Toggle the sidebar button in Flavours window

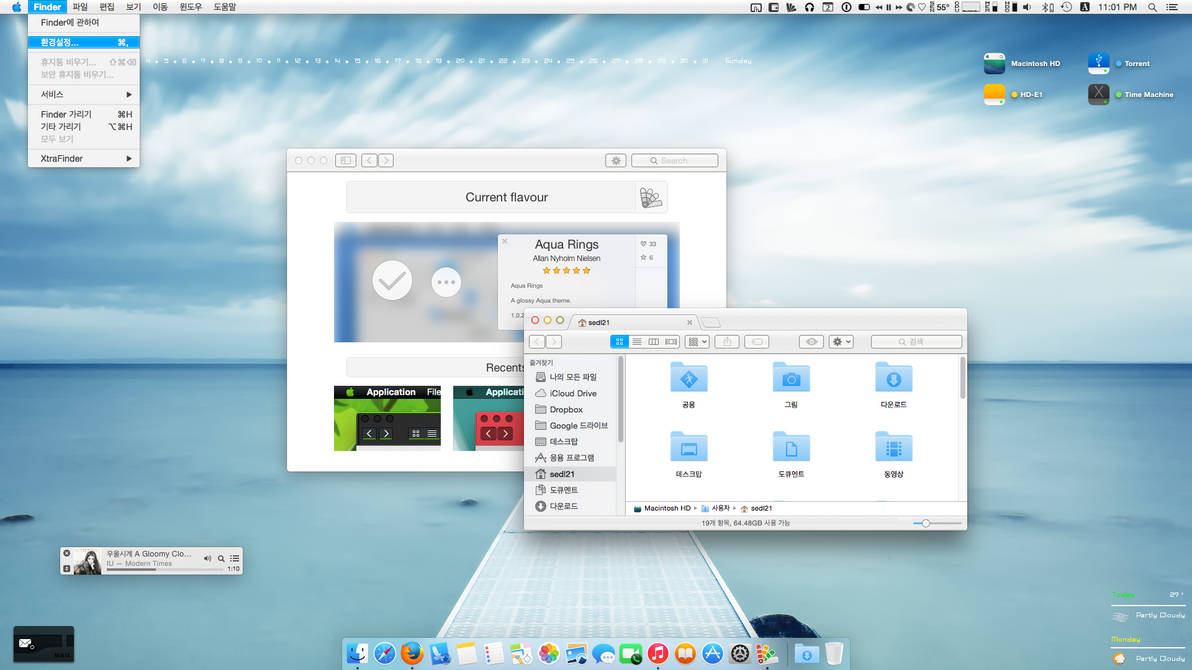346,160
